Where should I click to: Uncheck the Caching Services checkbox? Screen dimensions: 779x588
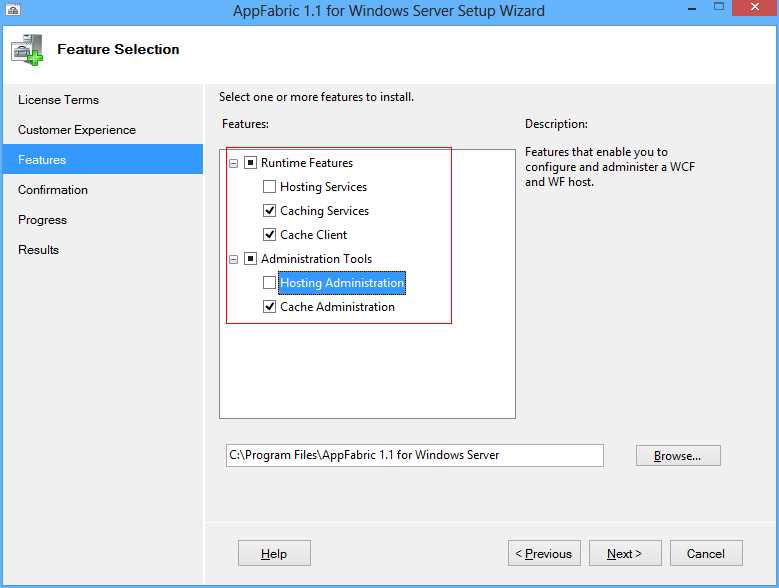(269, 211)
